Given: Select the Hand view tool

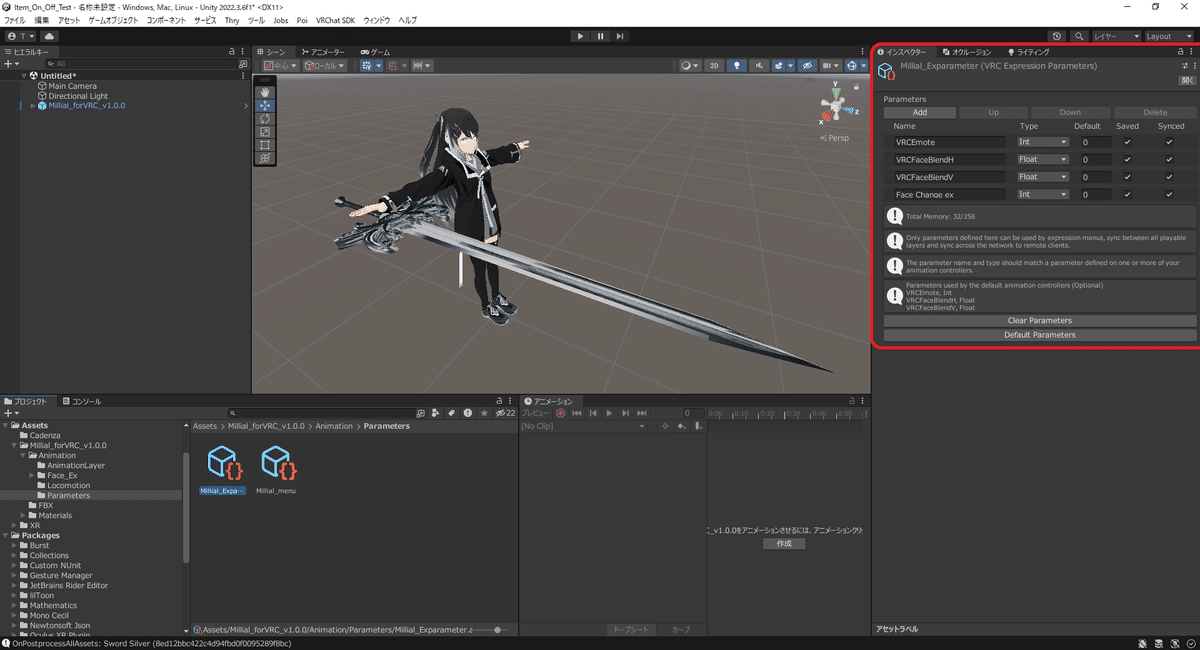Looking at the screenshot, I should click(x=265, y=92).
